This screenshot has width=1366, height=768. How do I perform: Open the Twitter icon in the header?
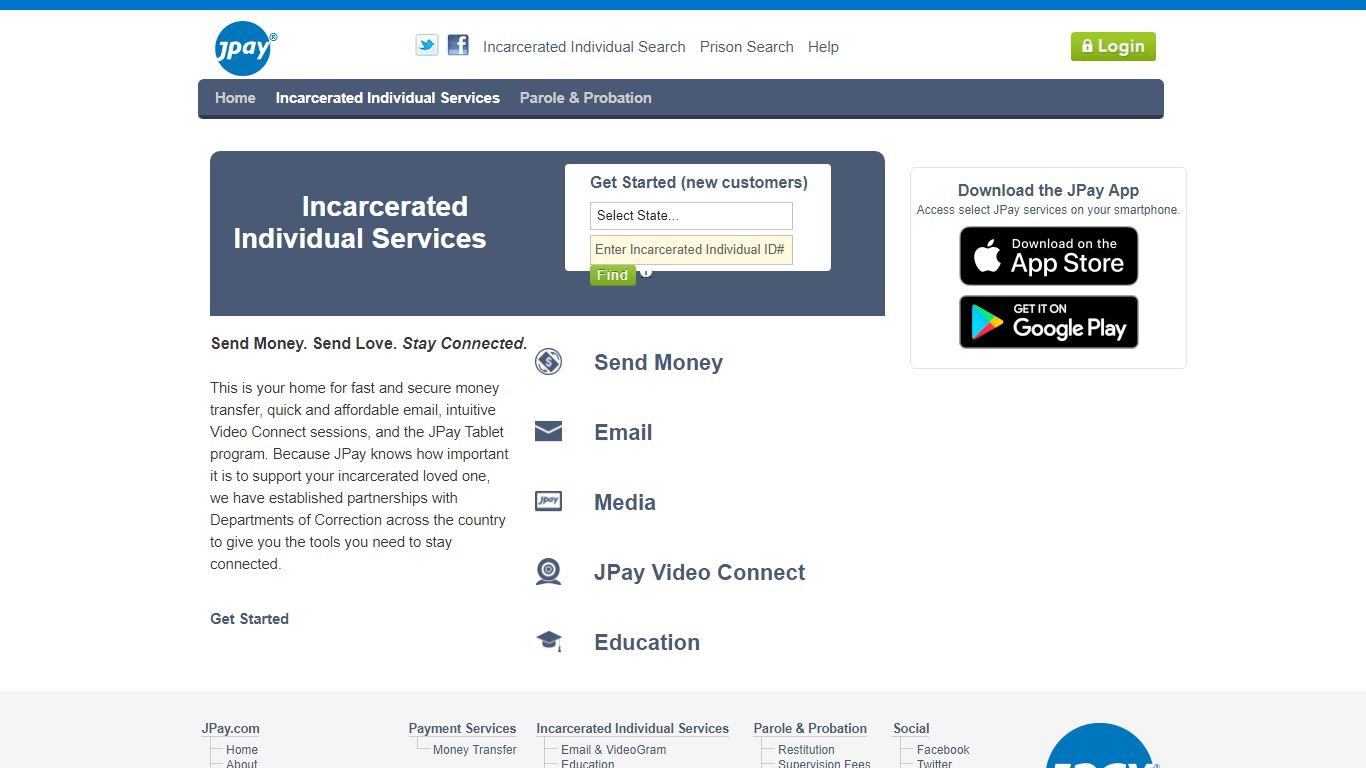point(427,45)
